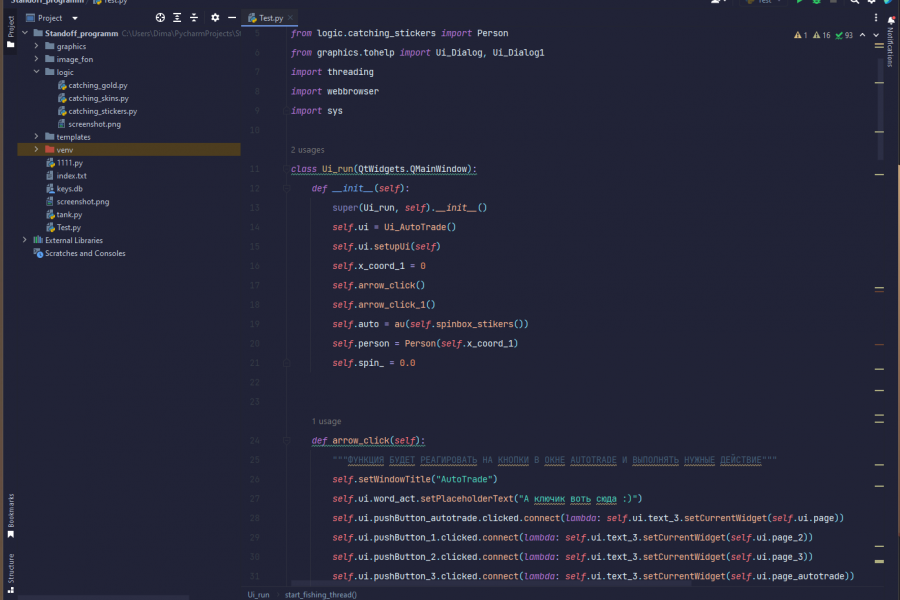Select root-level screenshot.png below keys.db
The height and width of the screenshot is (600, 900).
point(83,202)
